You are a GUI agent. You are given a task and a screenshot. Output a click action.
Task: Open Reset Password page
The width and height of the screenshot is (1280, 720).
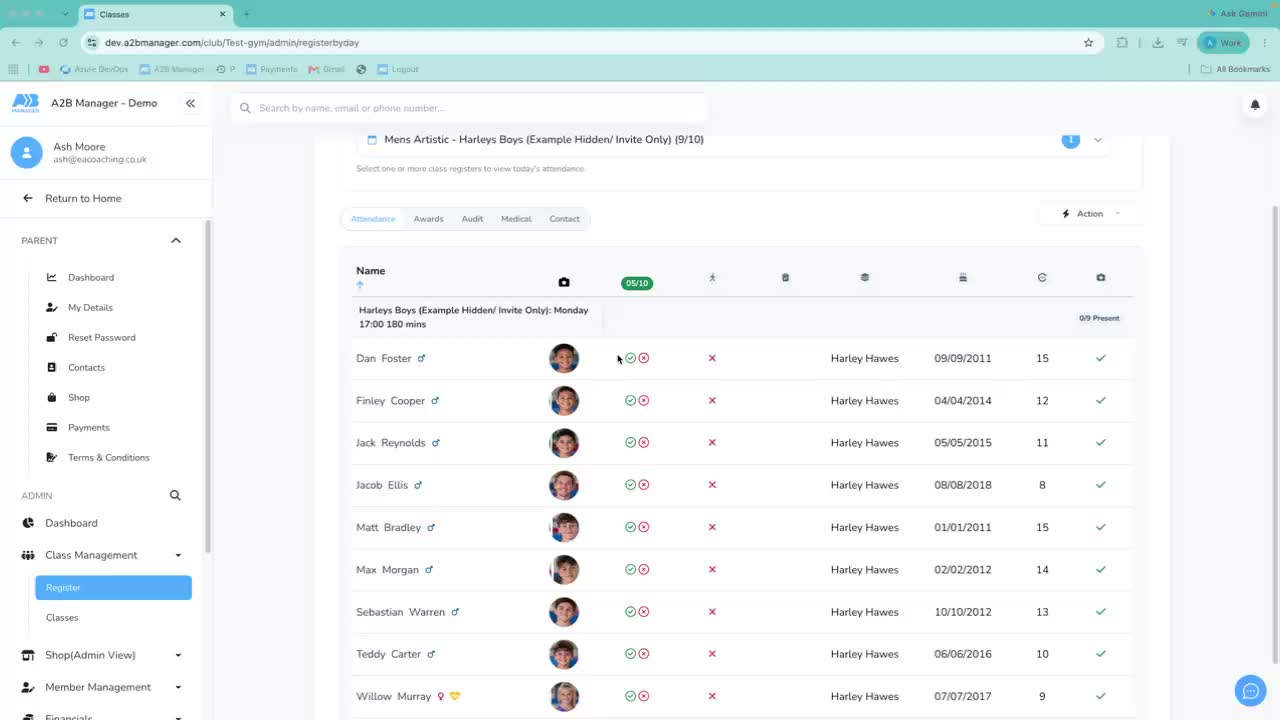[x=101, y=337]
